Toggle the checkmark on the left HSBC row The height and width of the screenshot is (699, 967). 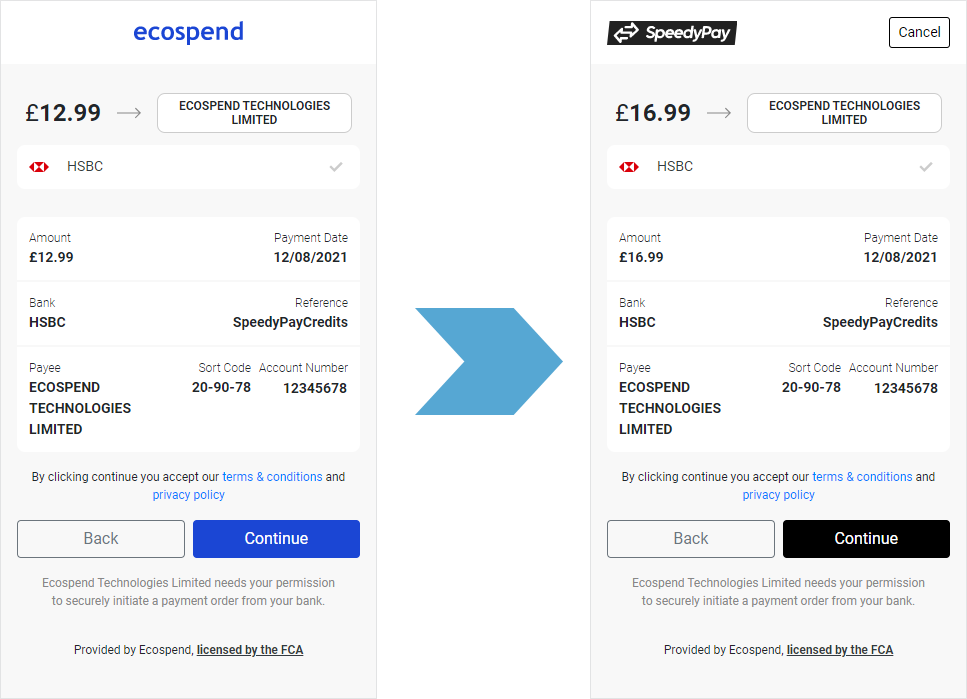(x=336, y=166)
